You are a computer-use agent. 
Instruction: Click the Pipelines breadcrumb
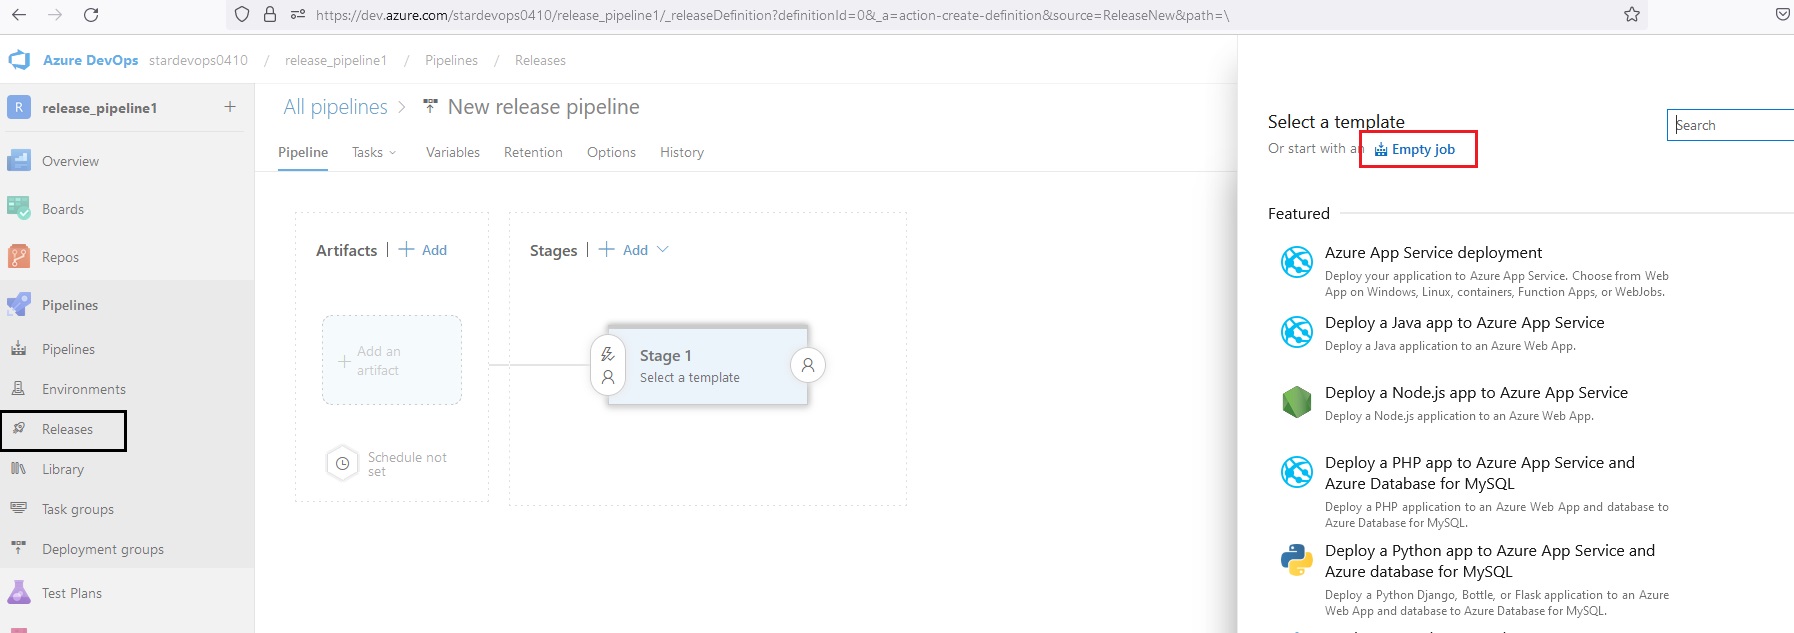point(451,60)
